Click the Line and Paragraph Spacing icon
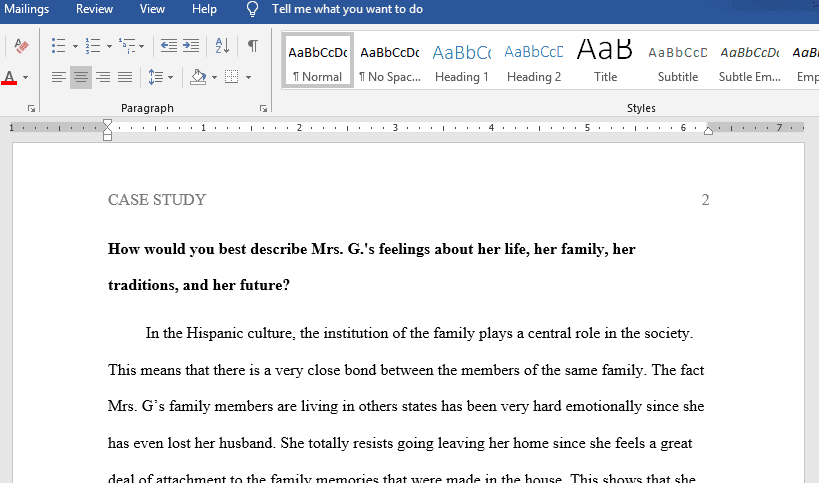The image size is (819, 483). 156,77
